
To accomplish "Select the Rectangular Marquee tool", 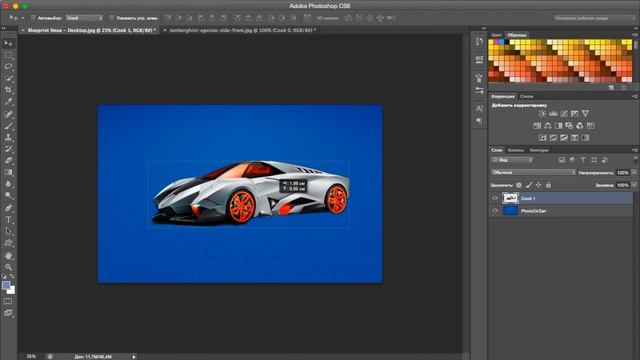I will click(8, 55).
